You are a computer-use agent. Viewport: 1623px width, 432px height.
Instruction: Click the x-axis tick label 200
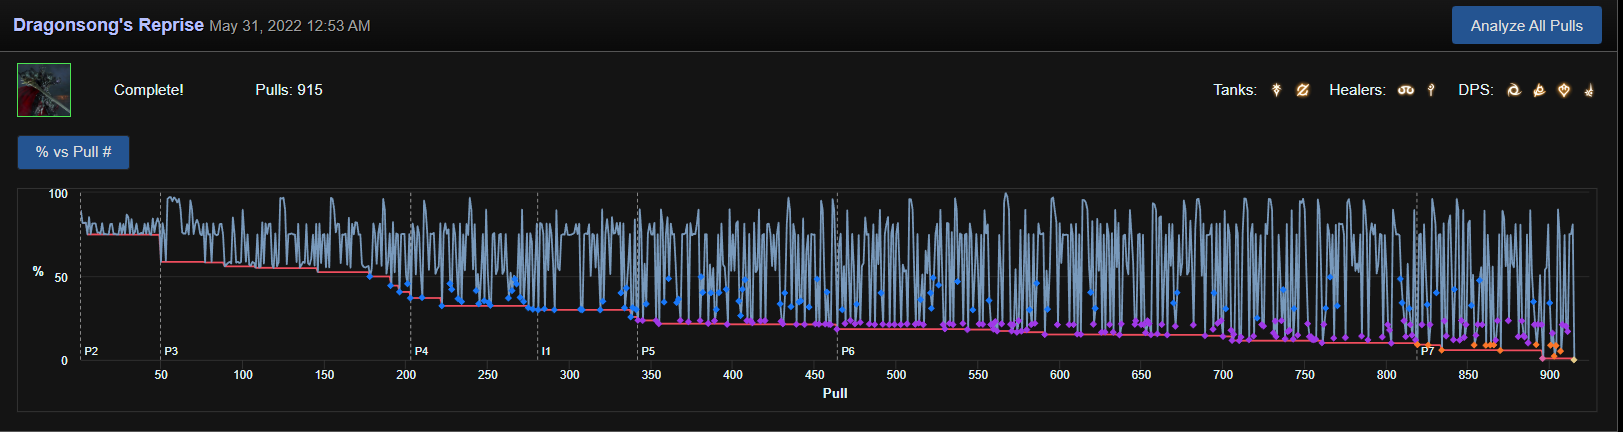pos(406,375)
